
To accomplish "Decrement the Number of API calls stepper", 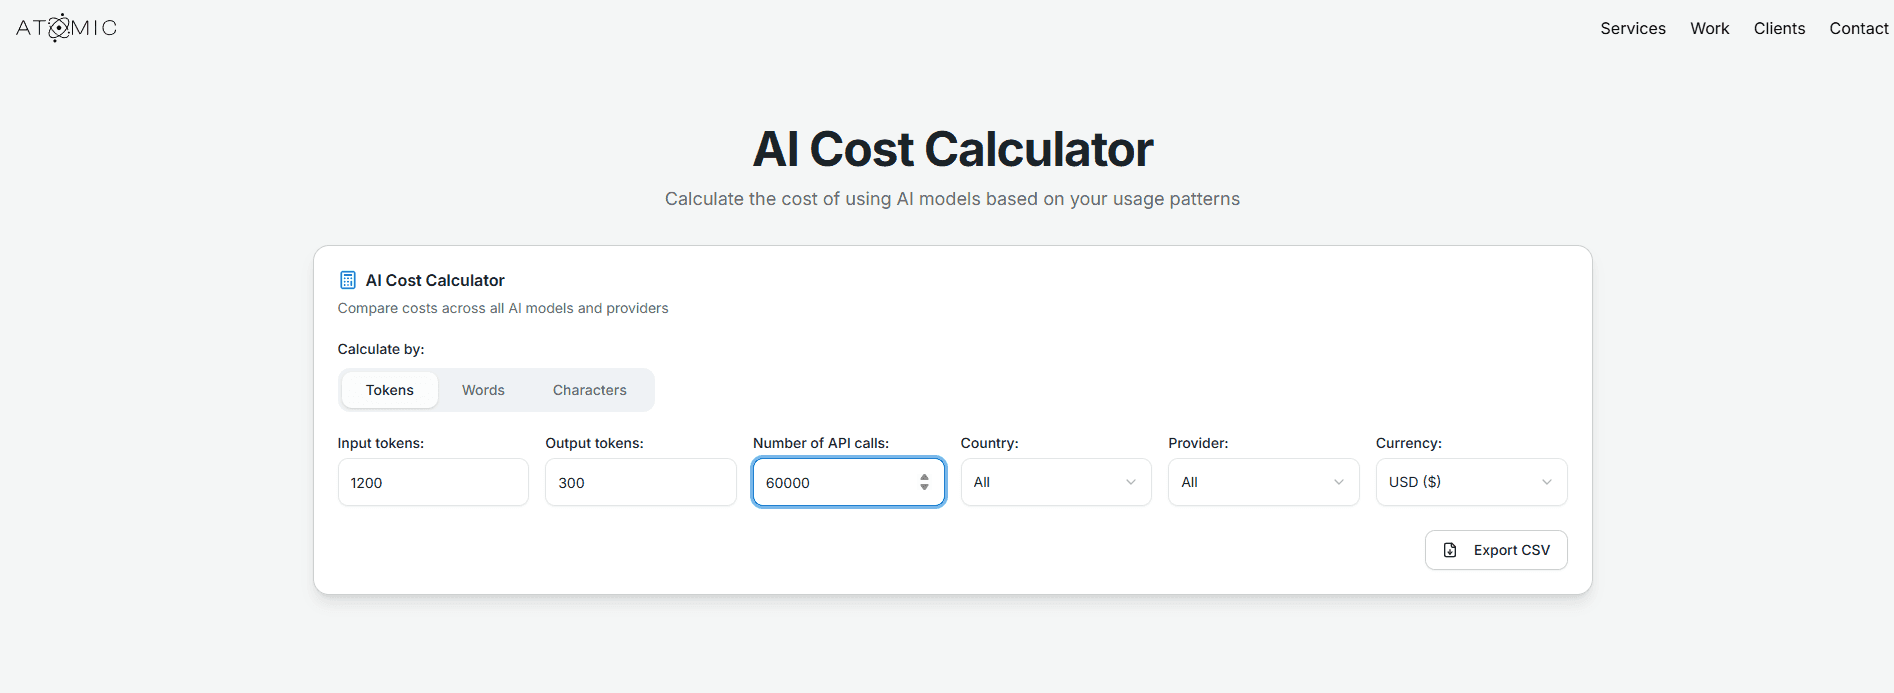I will (924, 487).
